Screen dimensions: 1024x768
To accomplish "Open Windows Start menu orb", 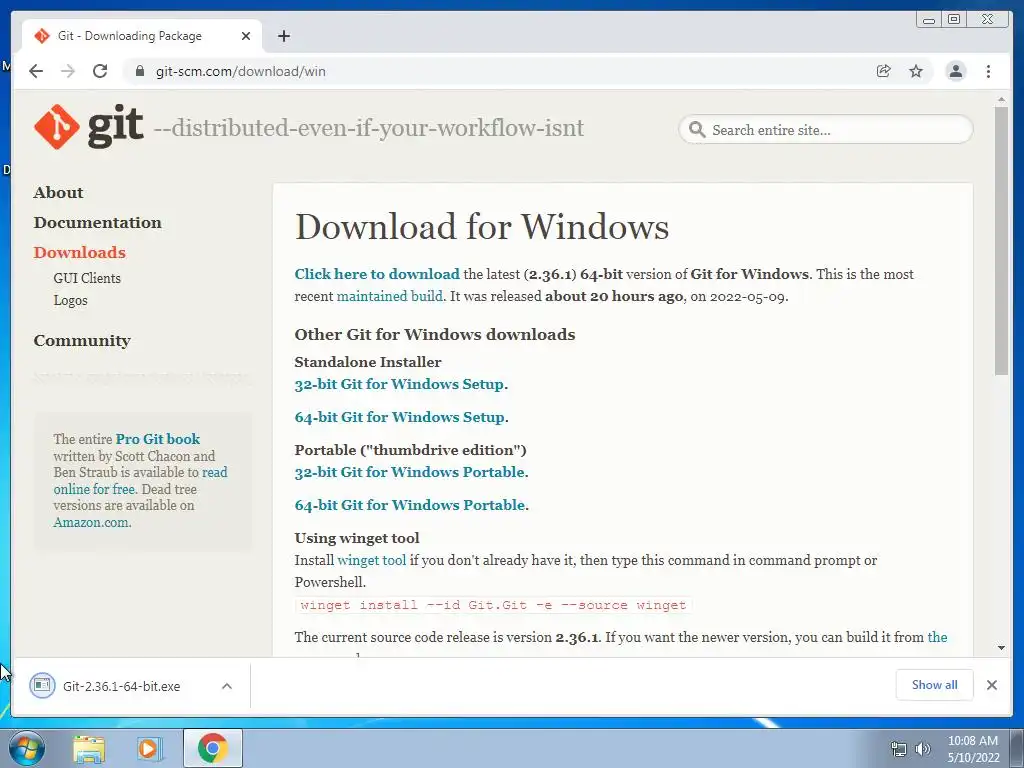I will point(27,748).
